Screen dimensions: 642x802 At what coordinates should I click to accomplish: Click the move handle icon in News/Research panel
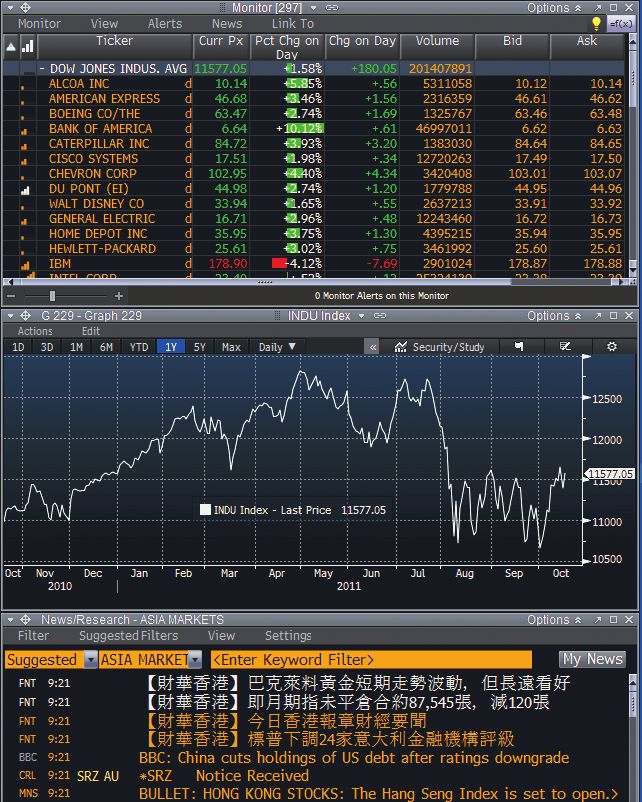[25, 619]
